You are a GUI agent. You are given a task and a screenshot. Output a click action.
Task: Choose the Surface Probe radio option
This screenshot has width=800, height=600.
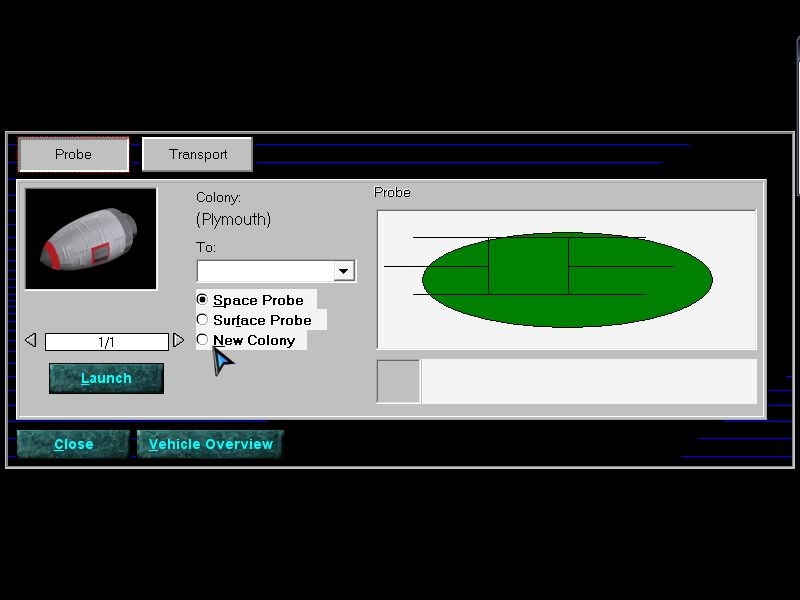point(203,320)
